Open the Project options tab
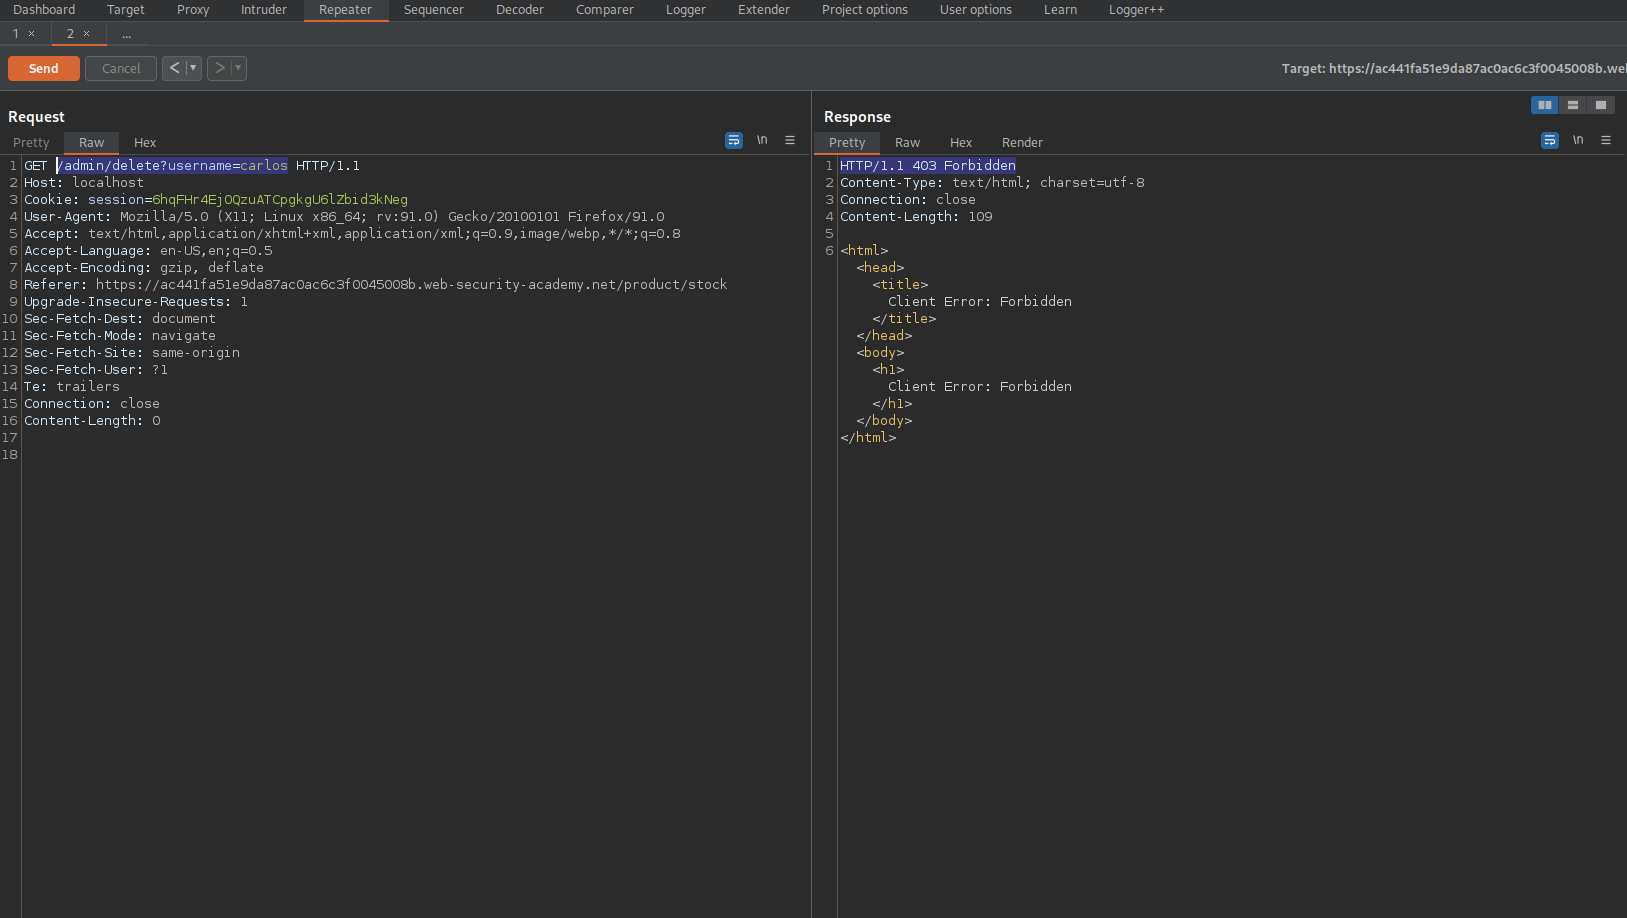1627x918 pixels. (x=865, y=10)
